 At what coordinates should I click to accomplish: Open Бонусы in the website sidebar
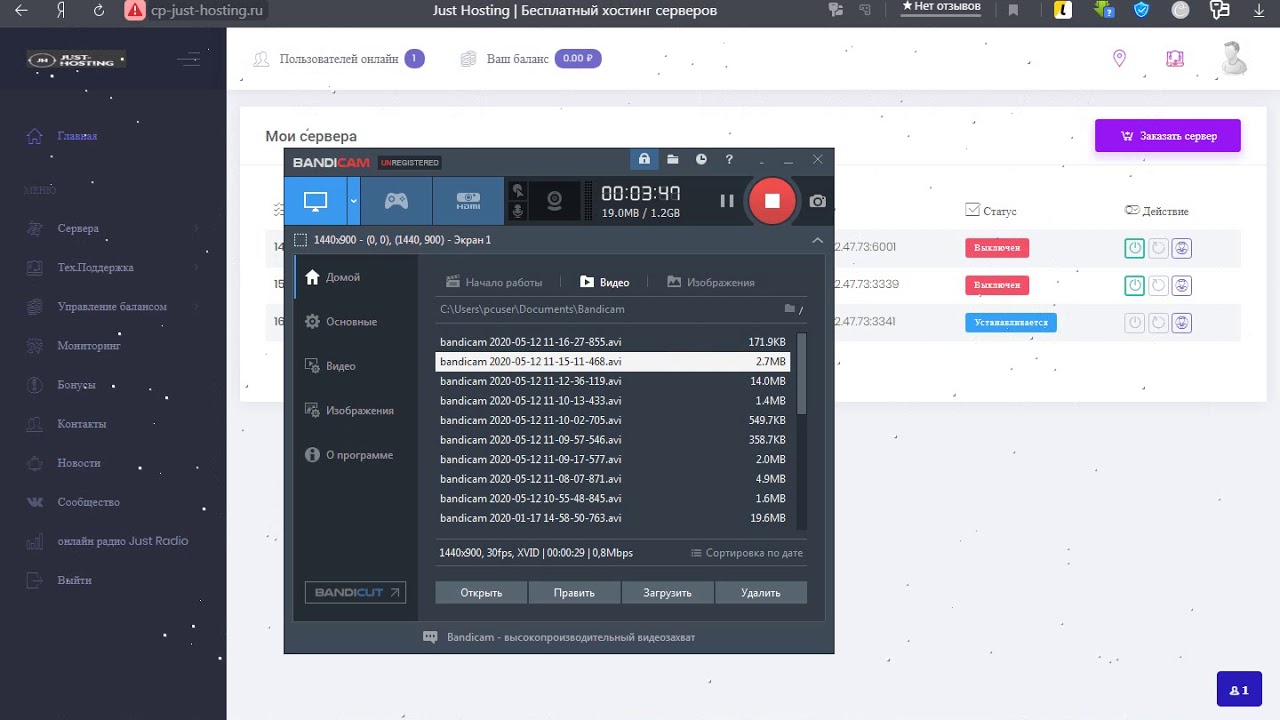77,385
